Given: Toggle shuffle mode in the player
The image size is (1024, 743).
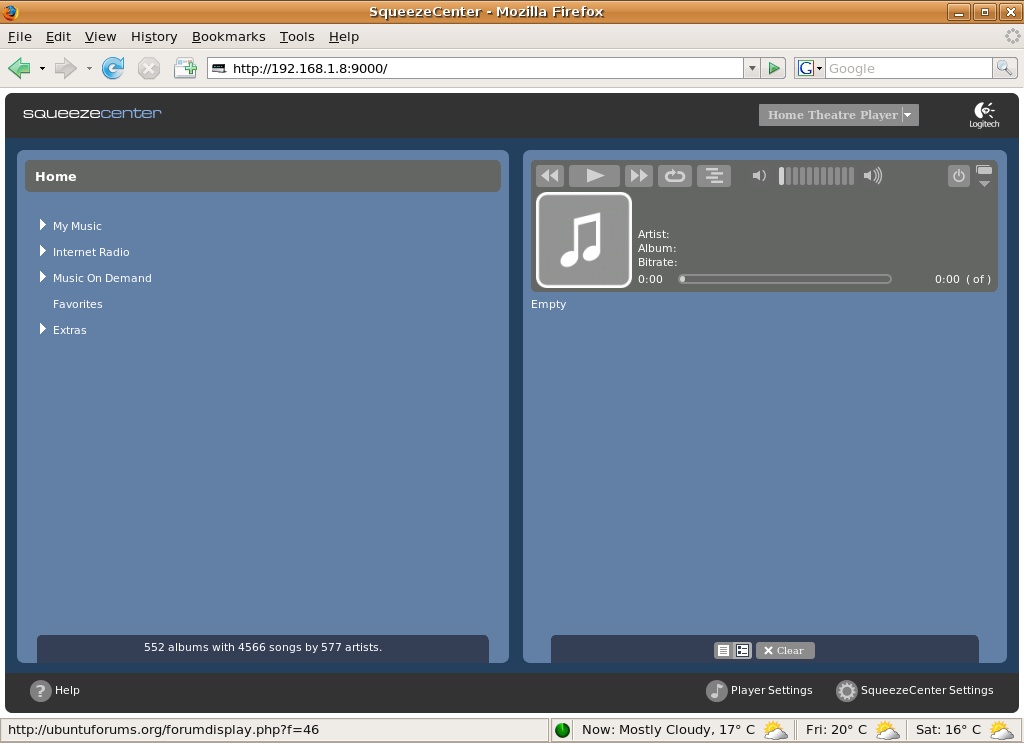Looking at the screenshot, I should point(714,176).
